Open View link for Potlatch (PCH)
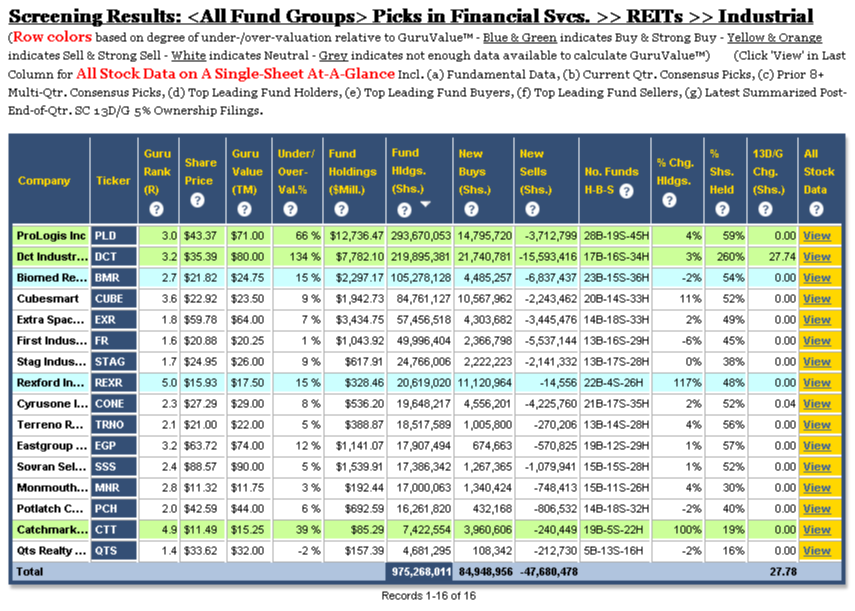 [817, 509]
